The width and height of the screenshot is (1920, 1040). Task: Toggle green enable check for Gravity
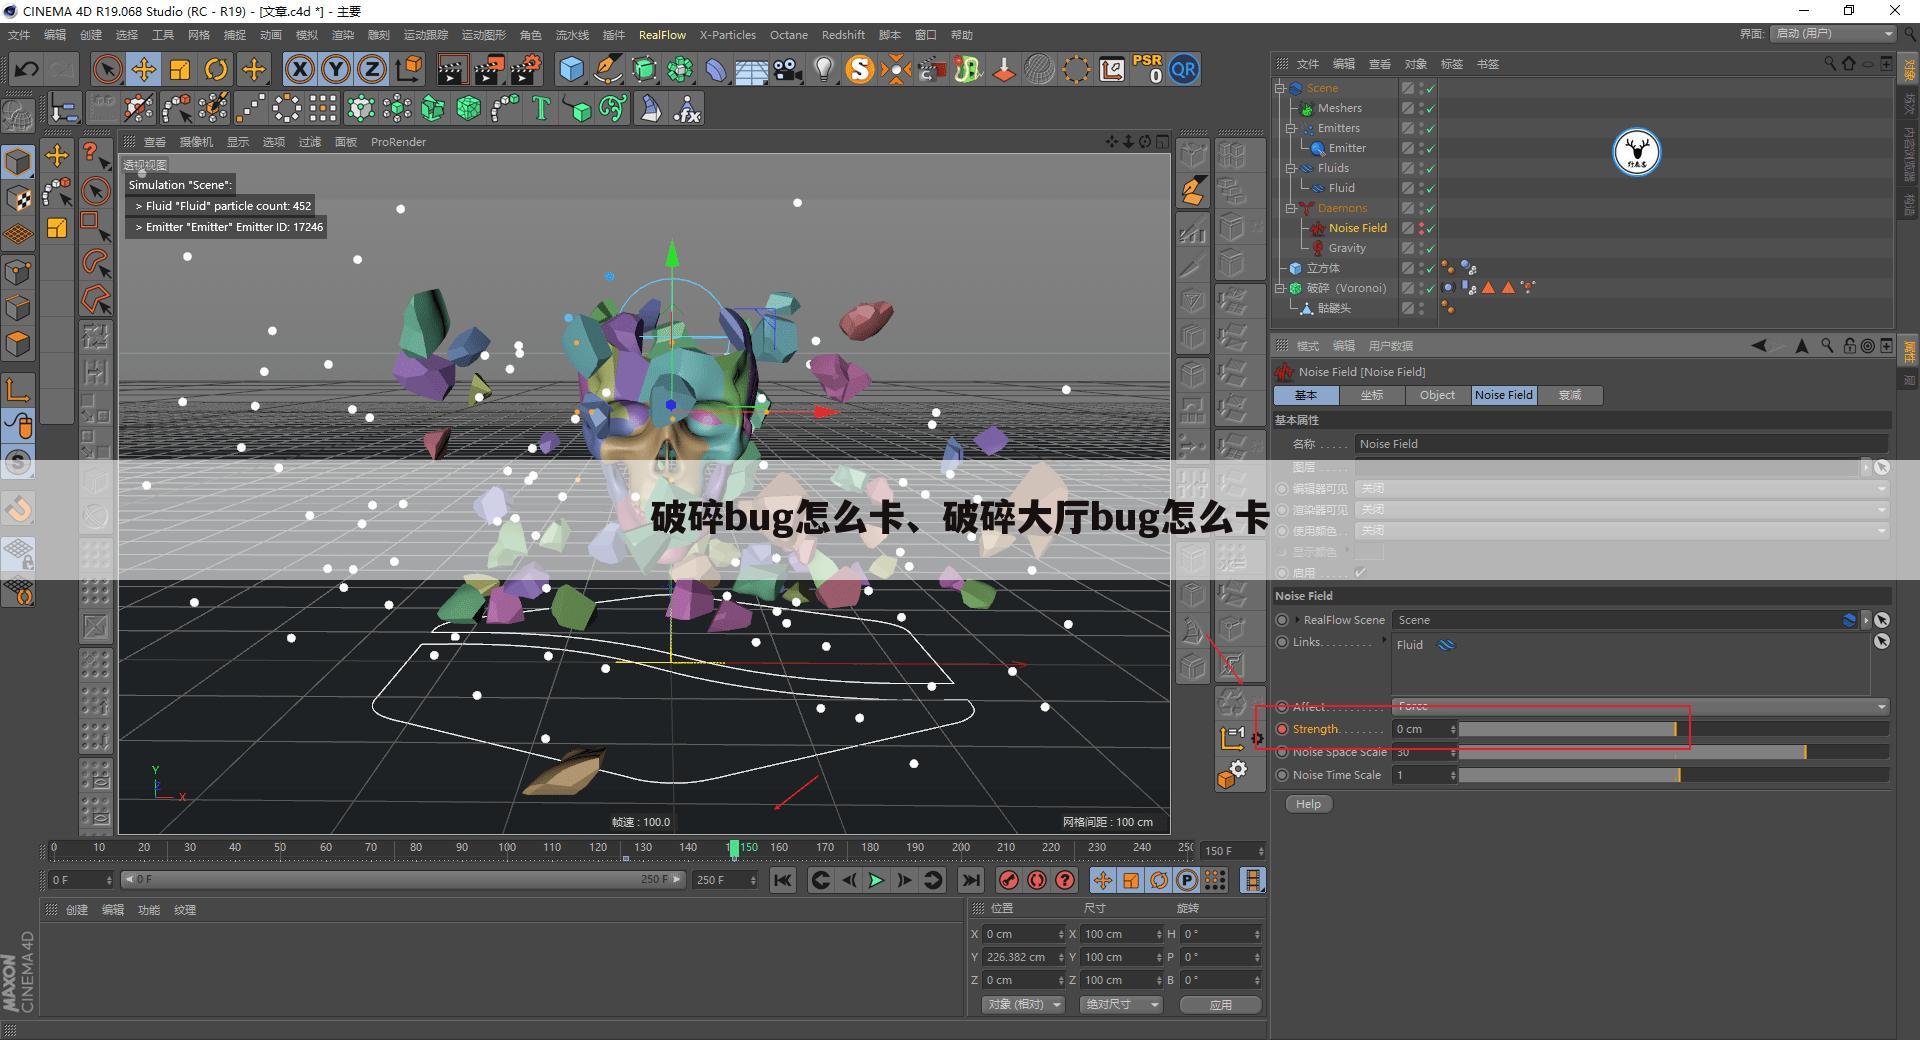[1430, 248]
